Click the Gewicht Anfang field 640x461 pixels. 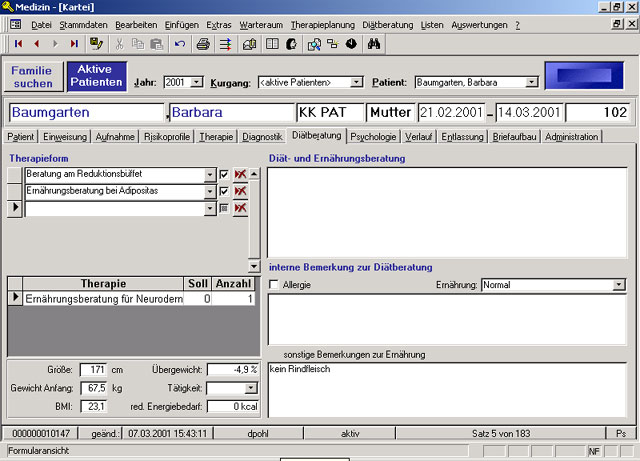(x=93, y=388)
